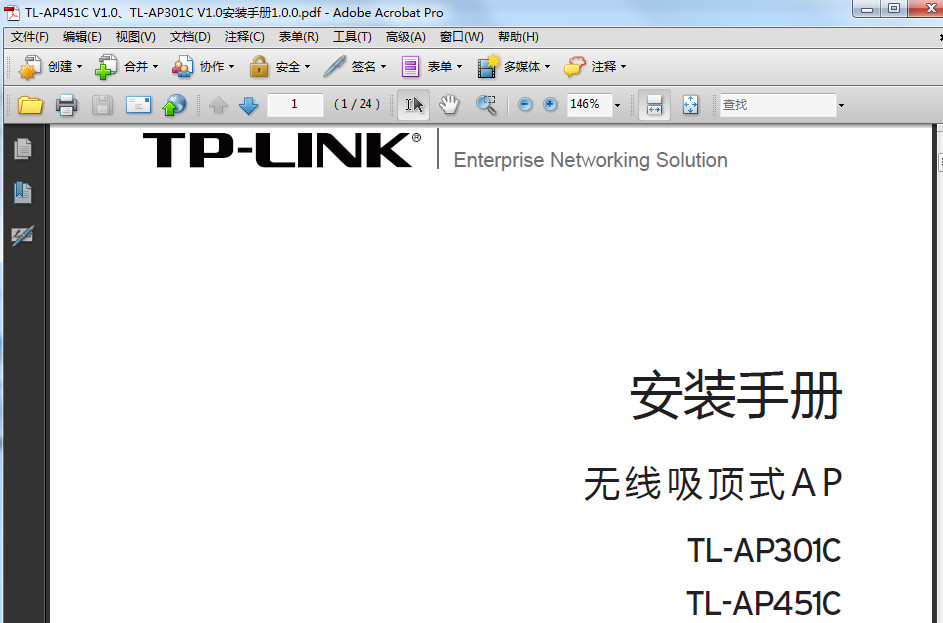Open the Tools (工具) menu
The height and width of the screenshot is (623, 943).
pos(352,37)
